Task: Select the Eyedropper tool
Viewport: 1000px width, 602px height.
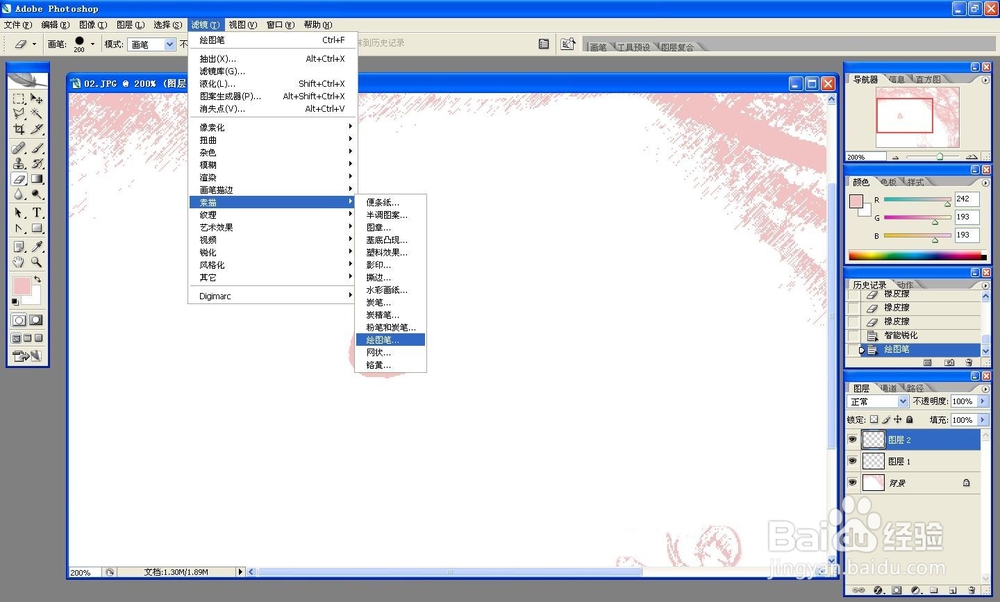Action: tap(36, 246)
